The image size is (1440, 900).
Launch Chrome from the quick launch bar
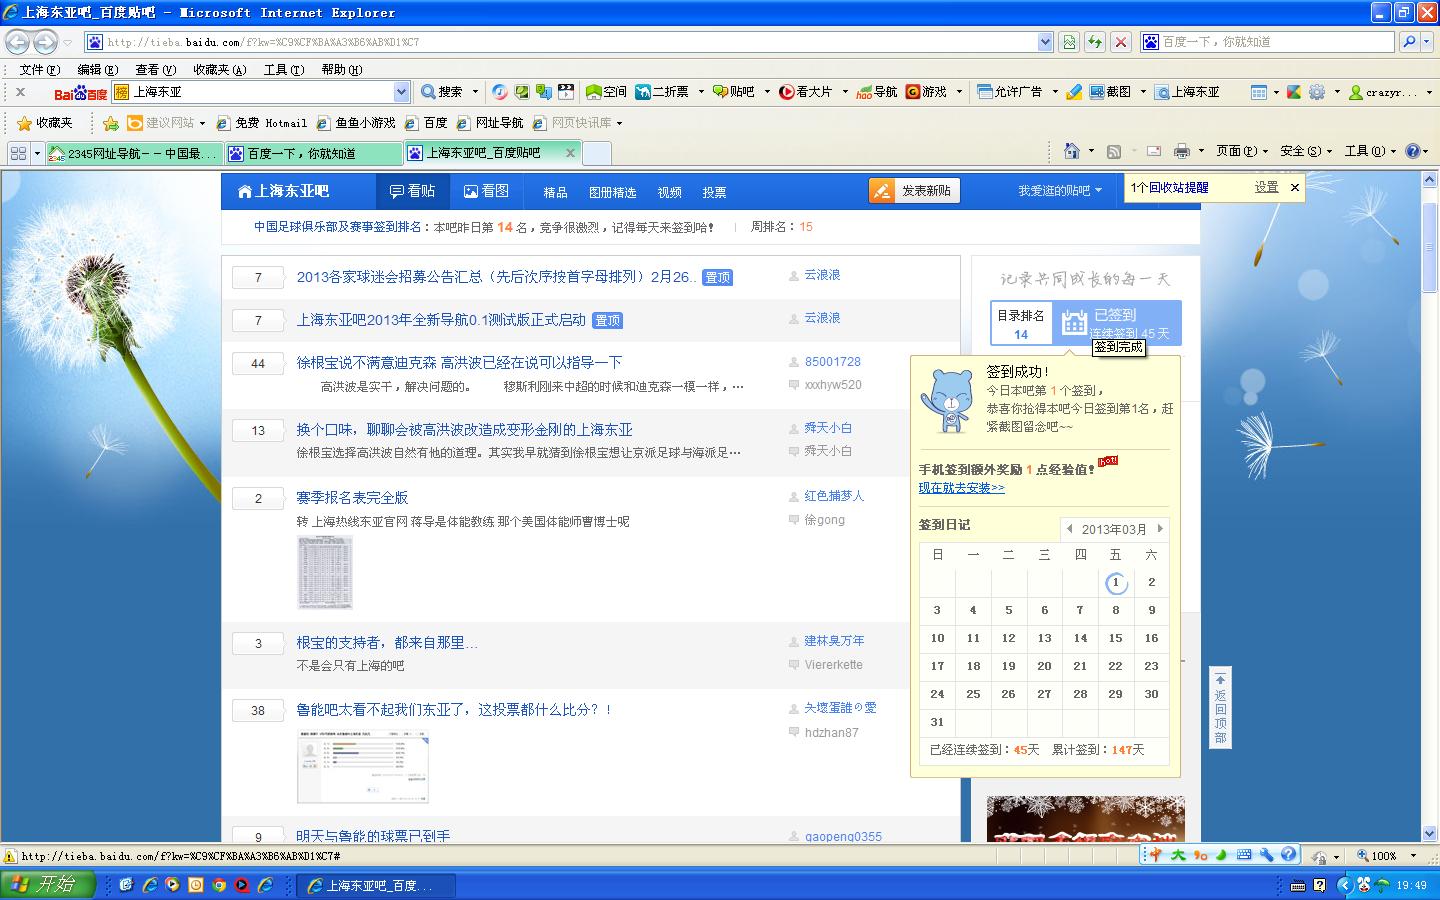pyautogui.click(x=219, y=885)
